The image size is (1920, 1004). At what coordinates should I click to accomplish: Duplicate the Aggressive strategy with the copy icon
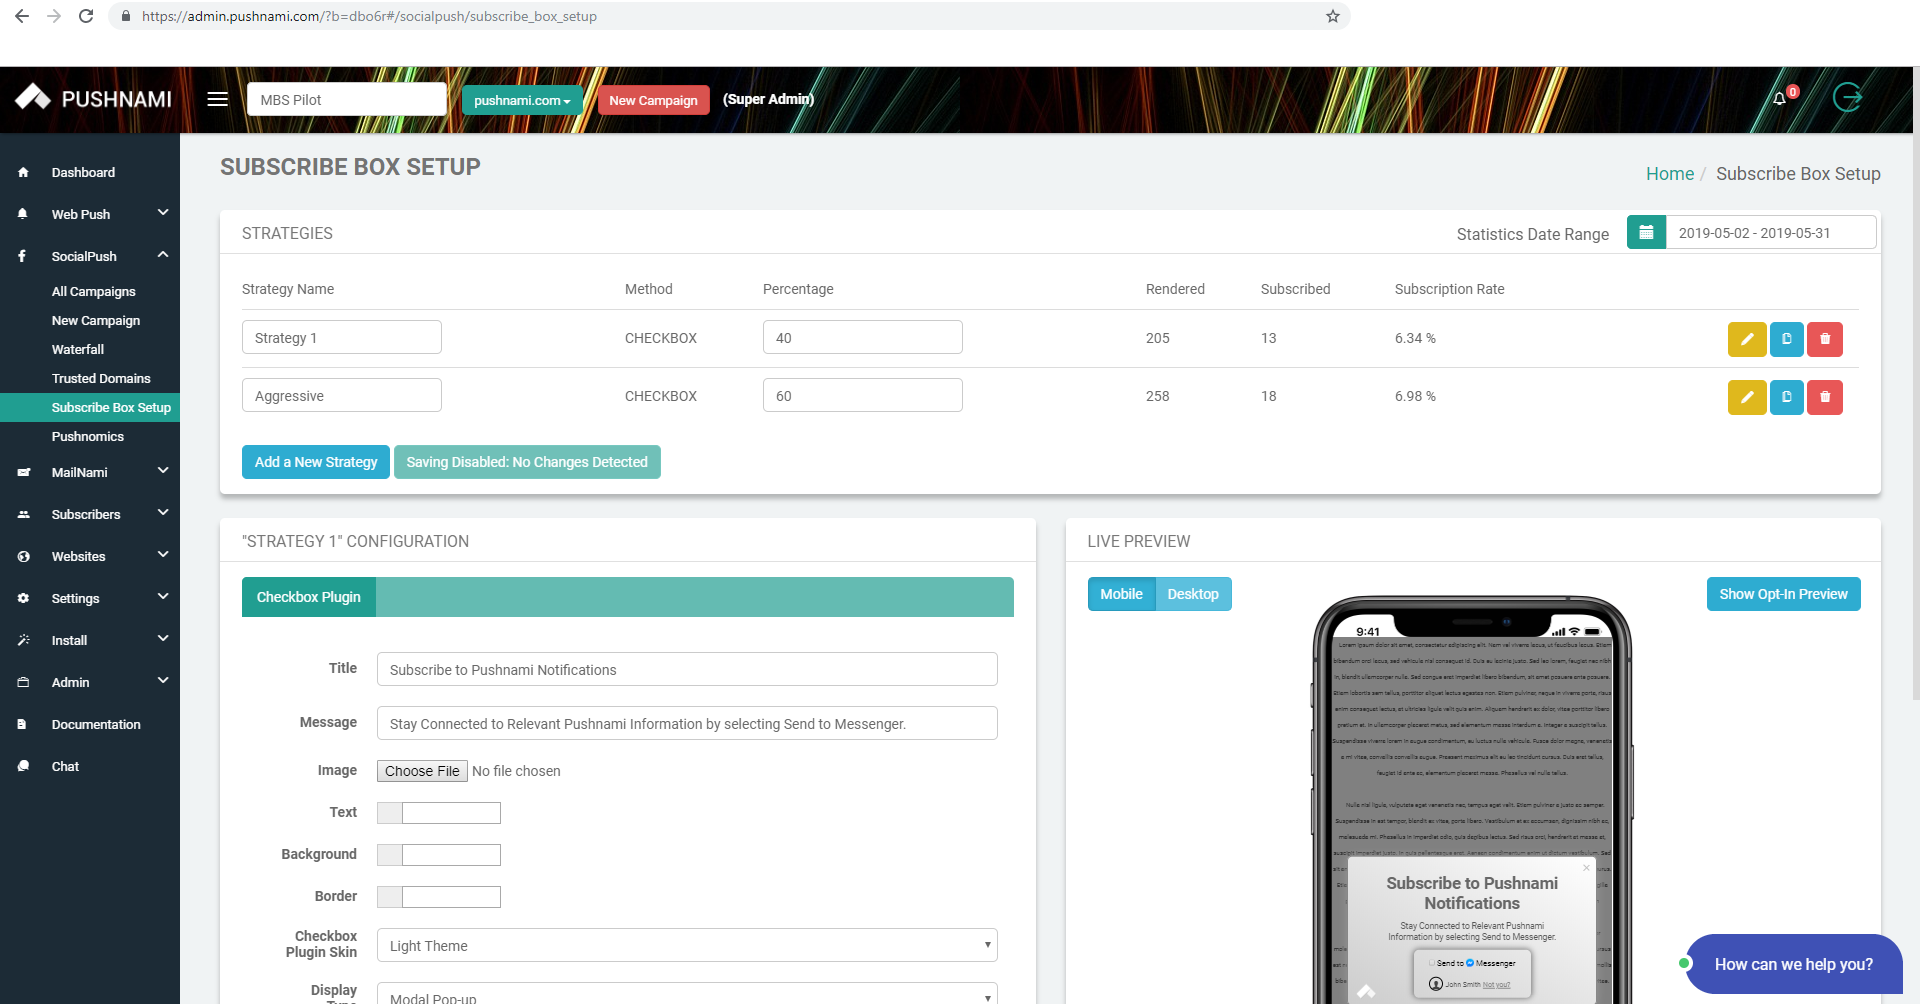1786,397
